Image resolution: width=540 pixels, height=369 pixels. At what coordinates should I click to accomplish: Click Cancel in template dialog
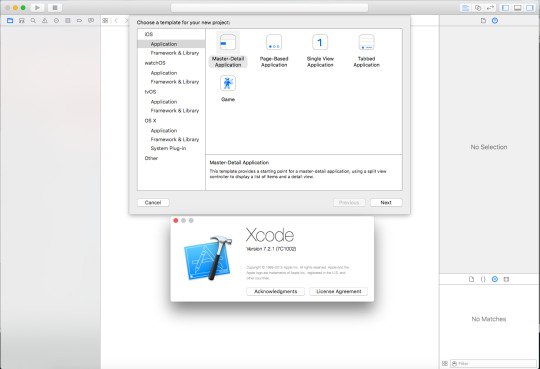(153, 203)
